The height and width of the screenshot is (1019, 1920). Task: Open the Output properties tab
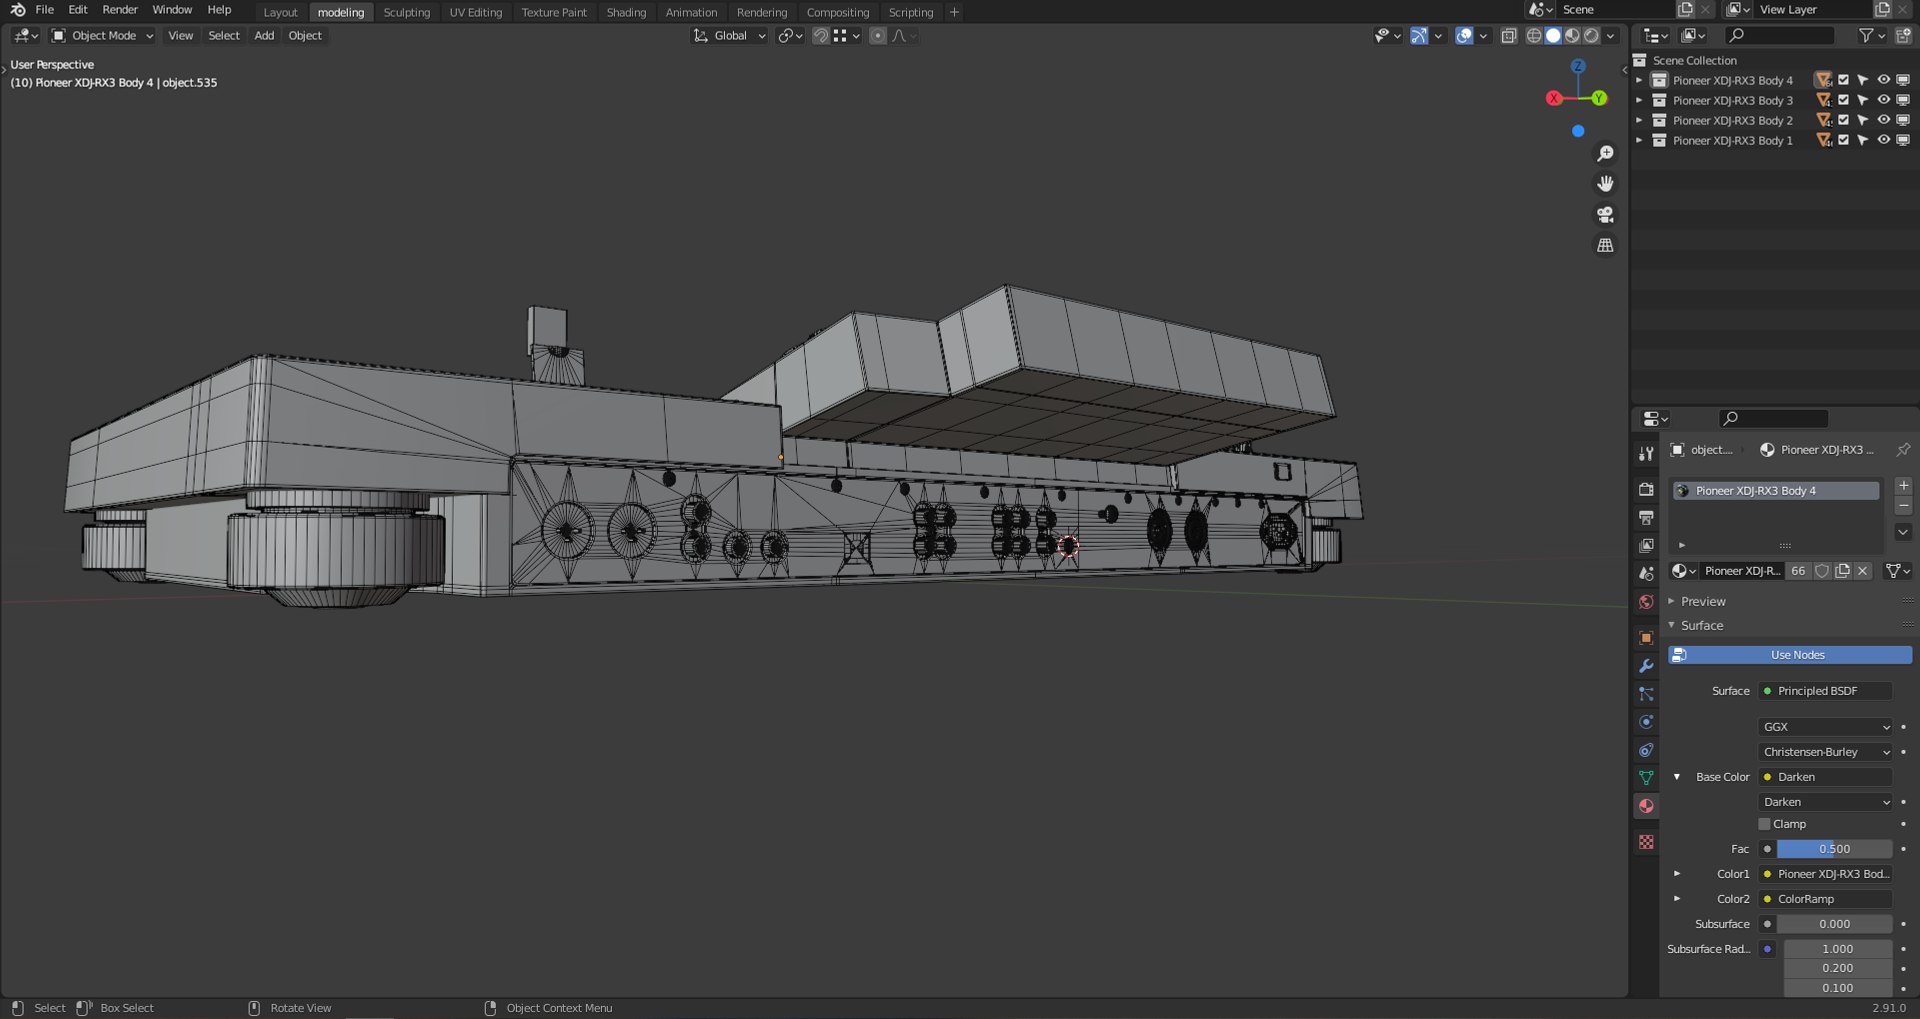click(x=1646, y=517)
